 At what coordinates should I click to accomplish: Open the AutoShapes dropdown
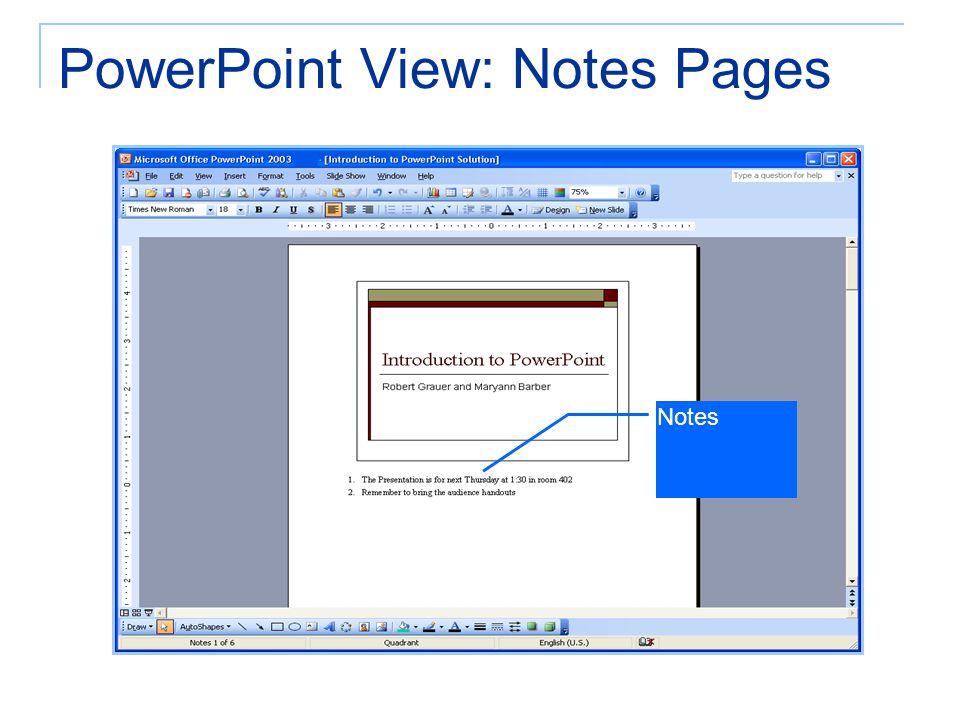(205, 626)
